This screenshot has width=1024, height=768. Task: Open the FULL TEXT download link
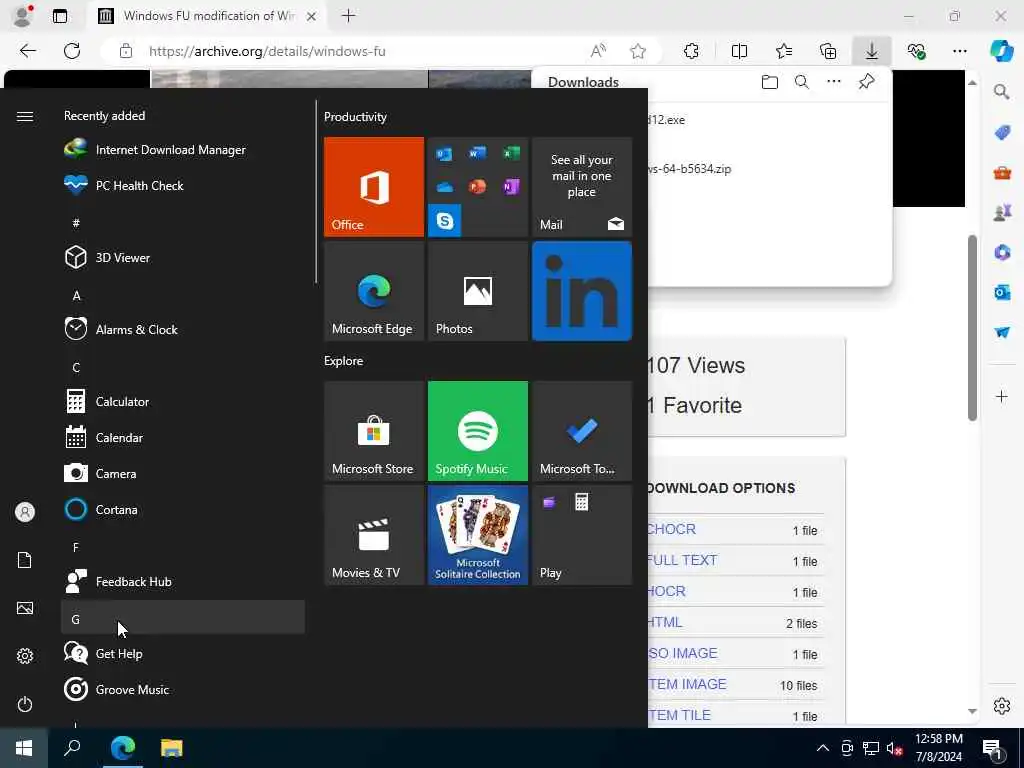point(682,560)
